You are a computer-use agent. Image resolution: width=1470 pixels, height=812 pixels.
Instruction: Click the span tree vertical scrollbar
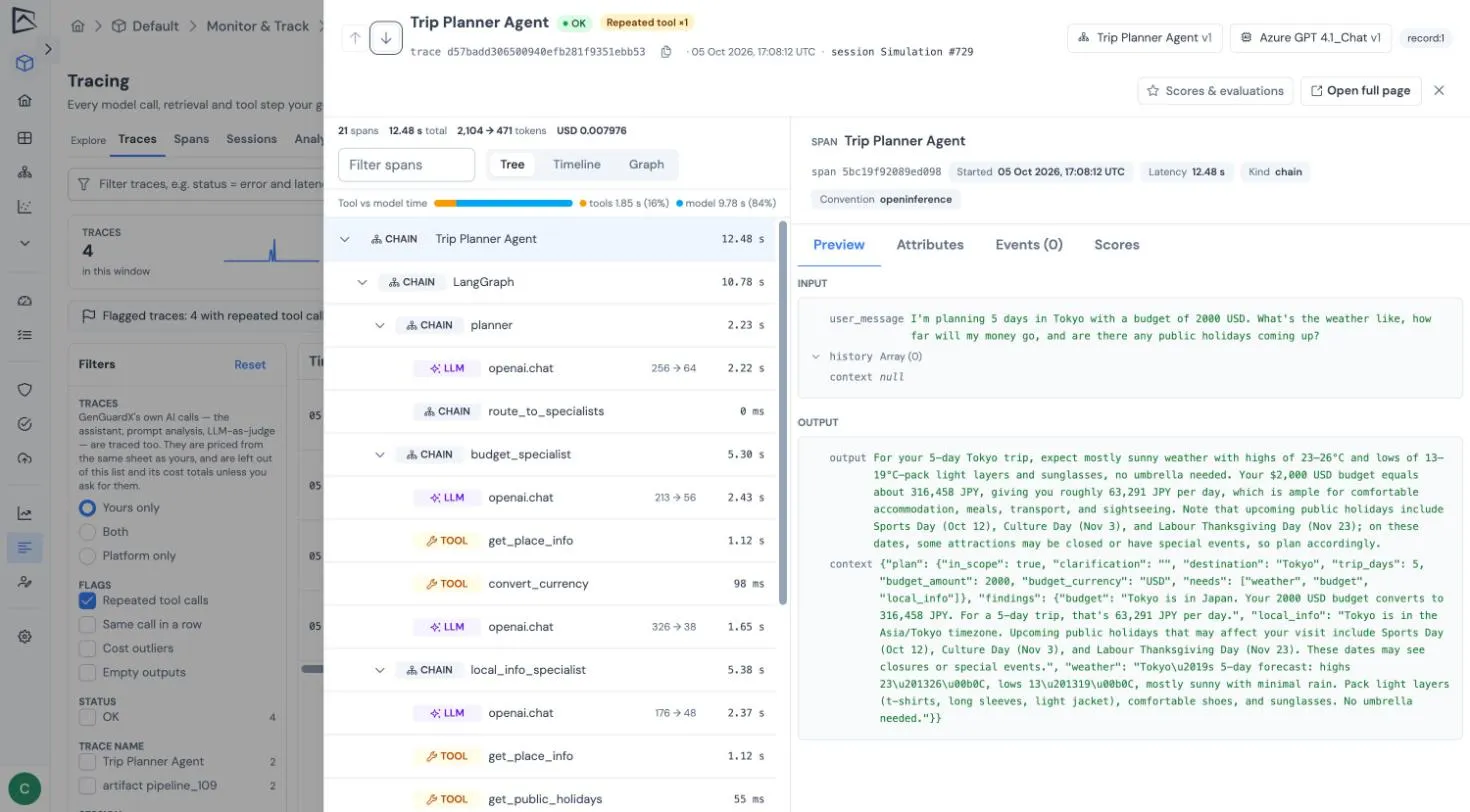[x=783, y=412]
